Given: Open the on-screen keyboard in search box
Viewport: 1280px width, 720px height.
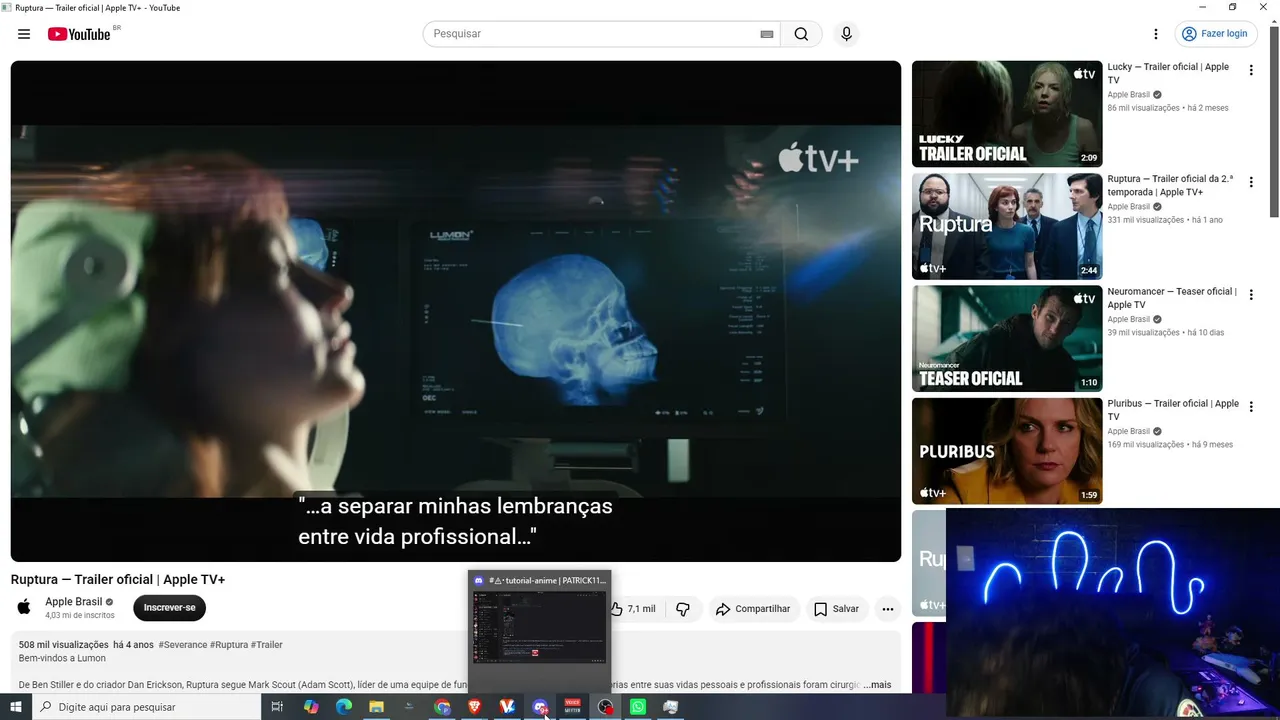Looking at the screenshot, I should (x=767, y=34).
